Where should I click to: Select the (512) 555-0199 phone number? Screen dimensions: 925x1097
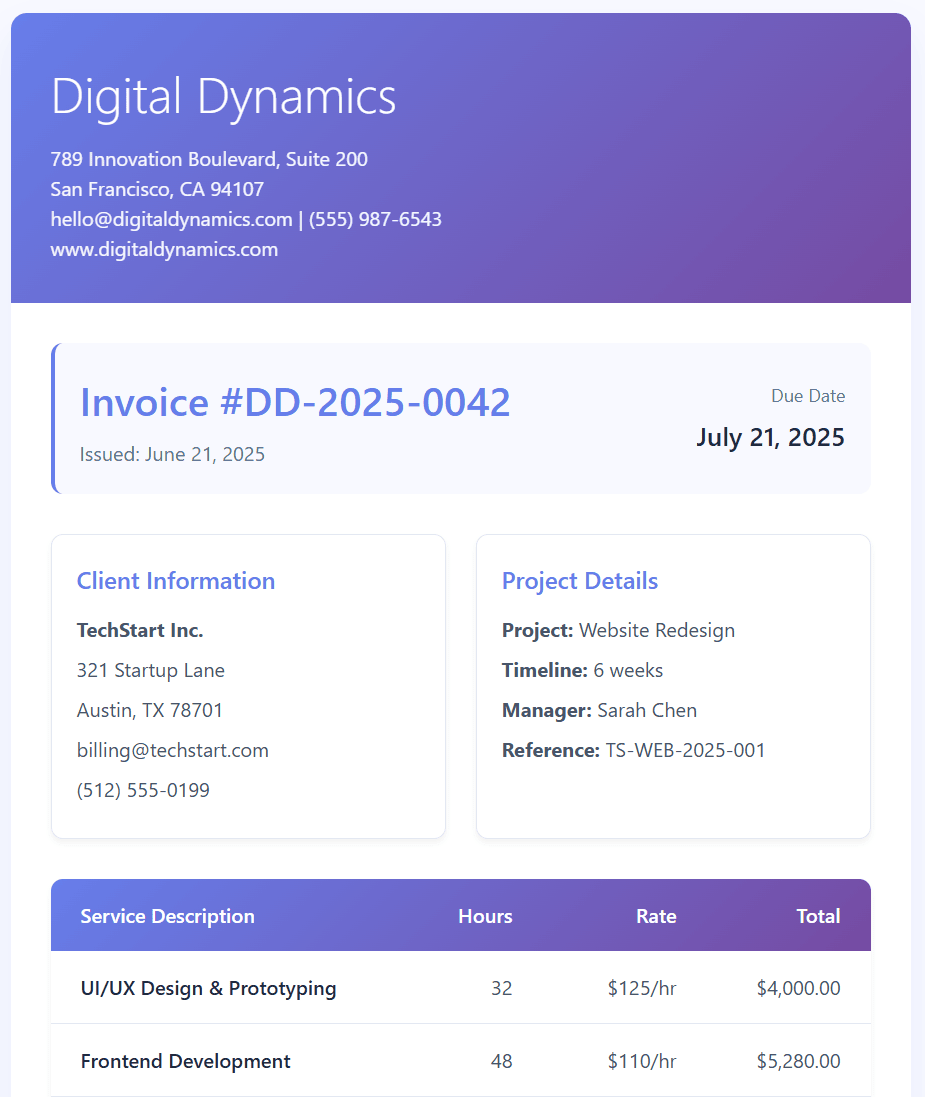[x=143, y=790]
